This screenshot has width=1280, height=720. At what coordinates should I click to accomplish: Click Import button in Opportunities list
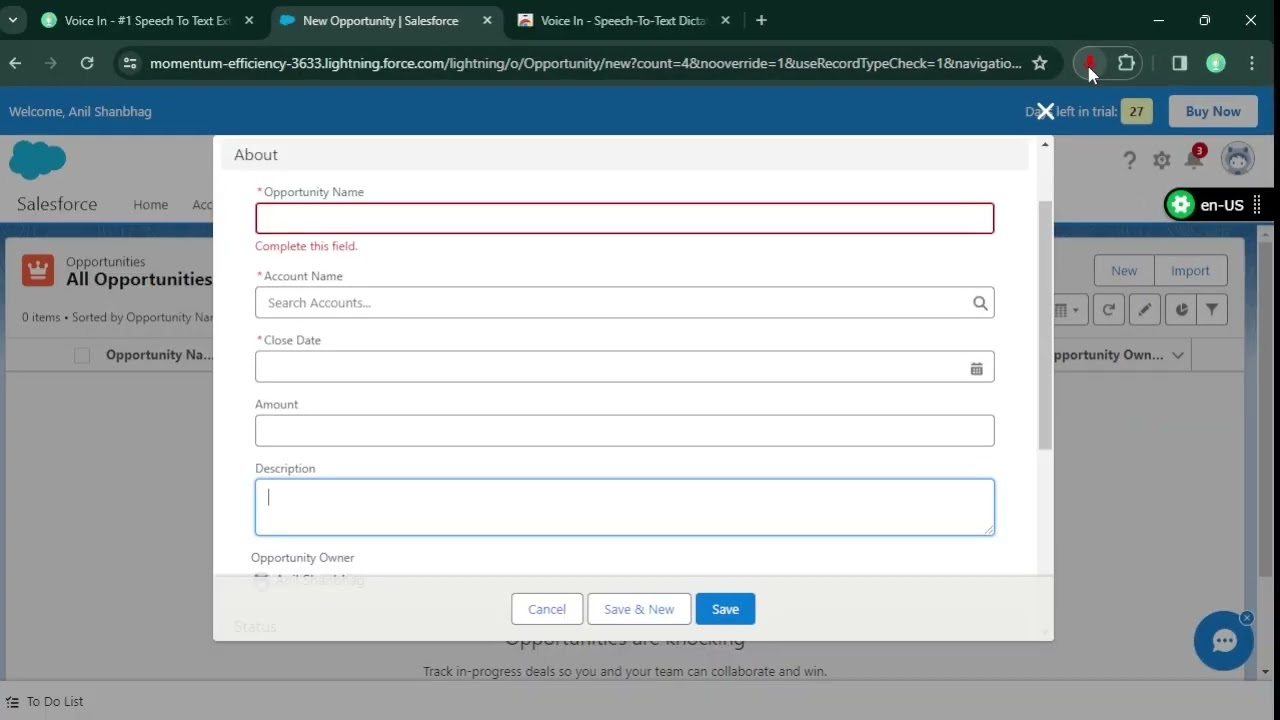coord(1190,270)
